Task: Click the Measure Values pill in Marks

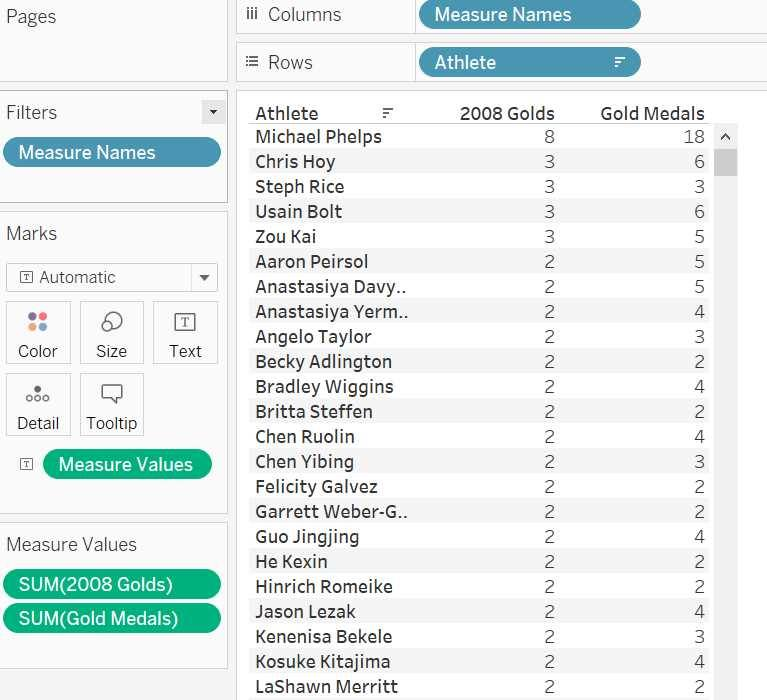Action: (126, 464)
